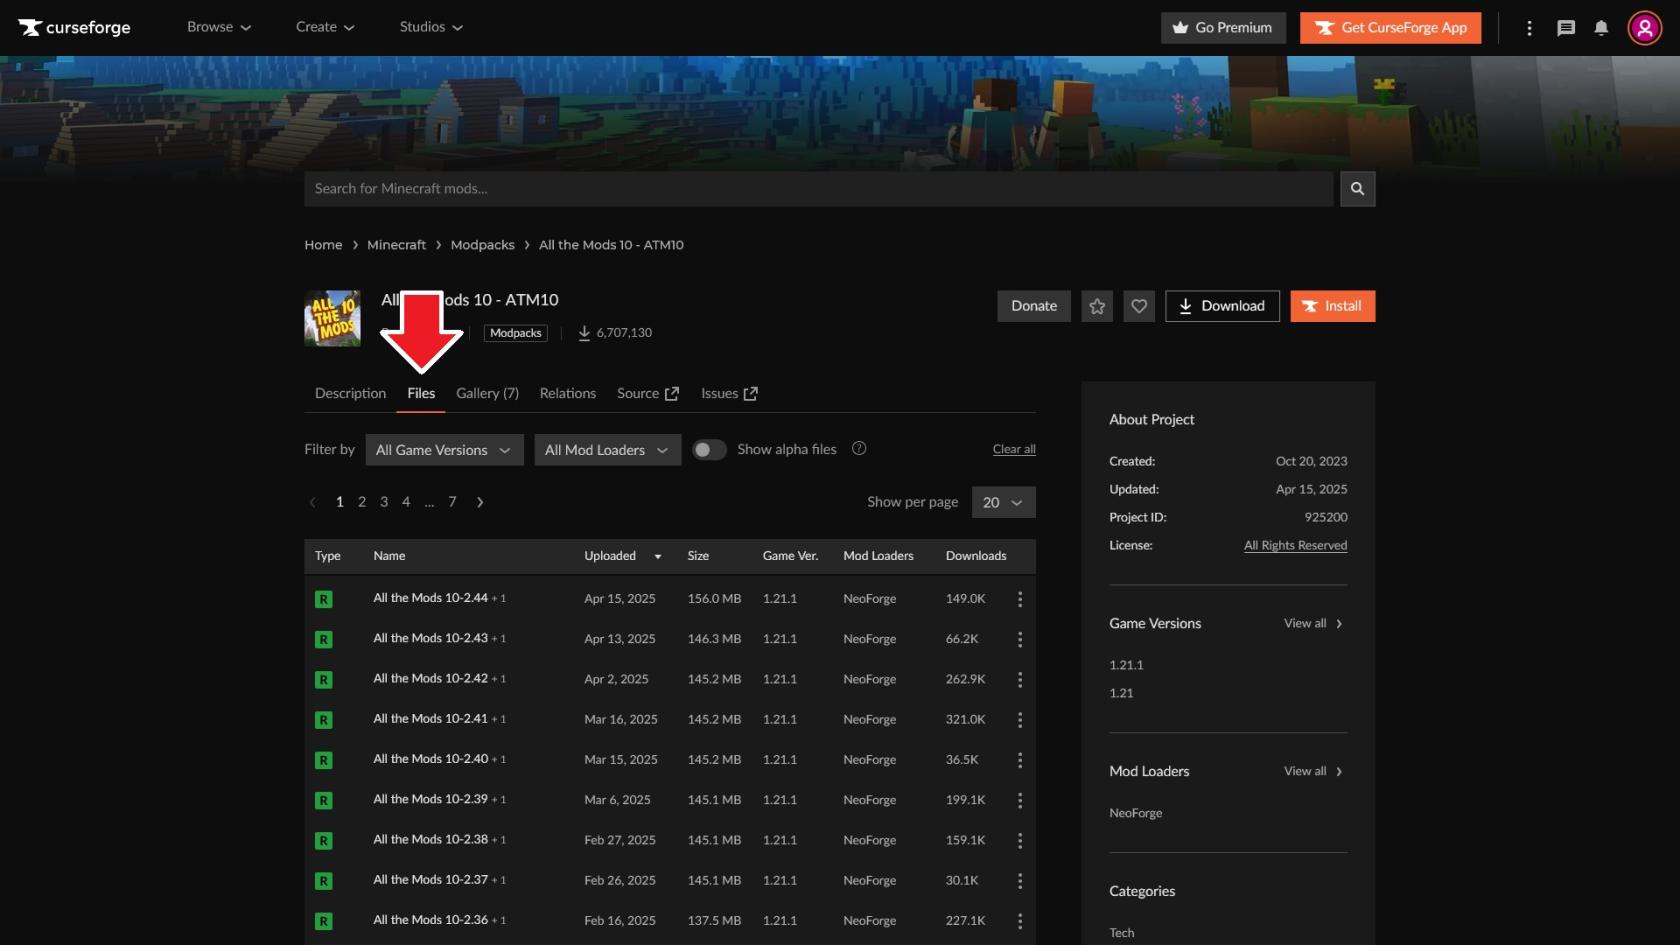Switch to the Description tab
The image size is (1680, 945).
pyautogui.click(x=350, y=393)
